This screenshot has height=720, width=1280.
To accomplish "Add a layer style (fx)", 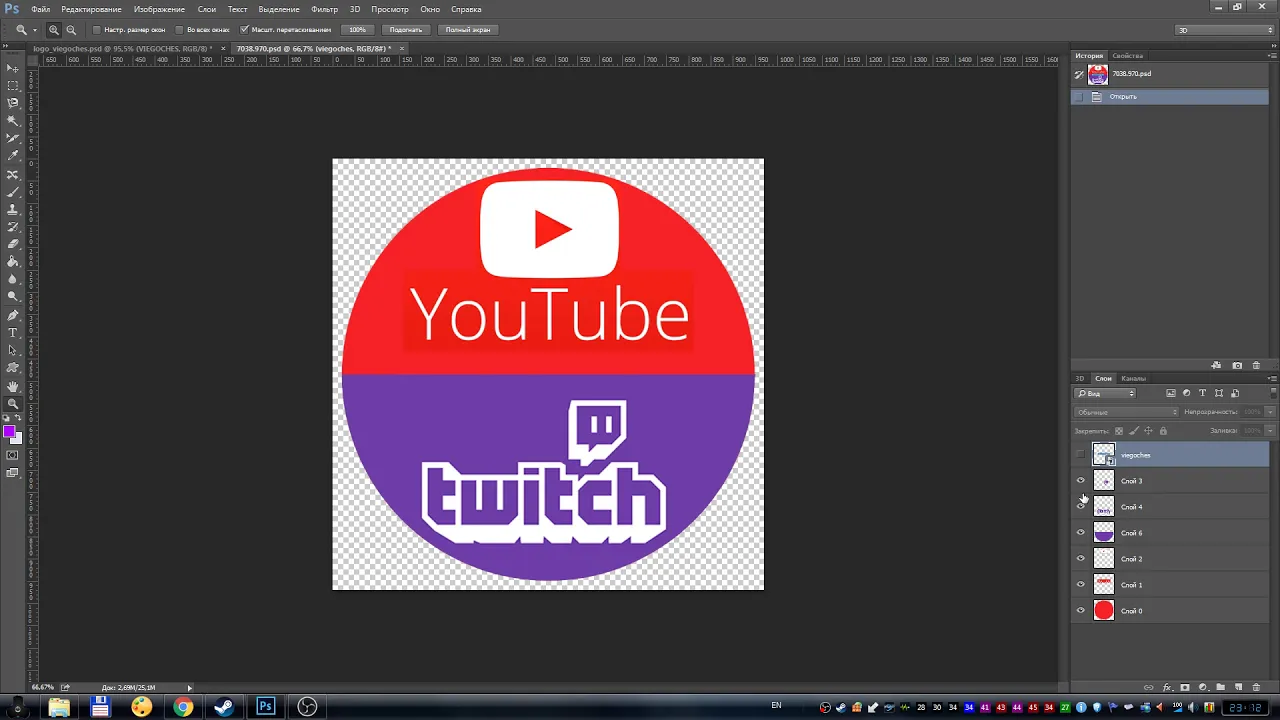I will (1167, 687).
